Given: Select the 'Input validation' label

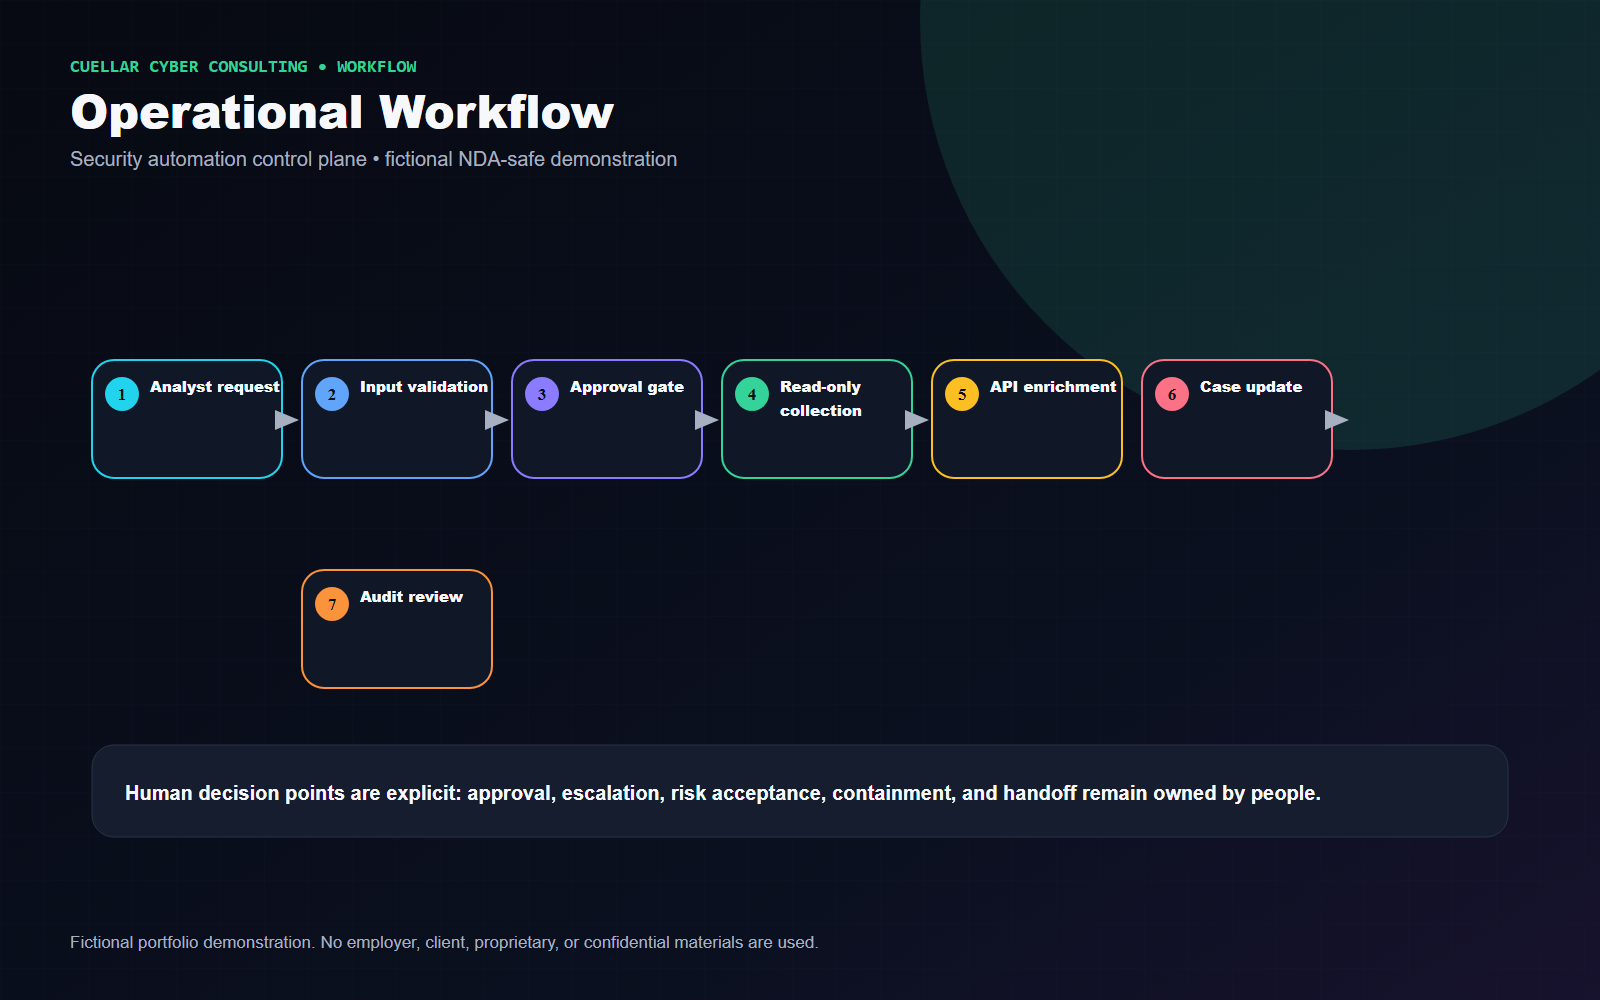Looking at the screenshot, I should click(x=424, y=387).
